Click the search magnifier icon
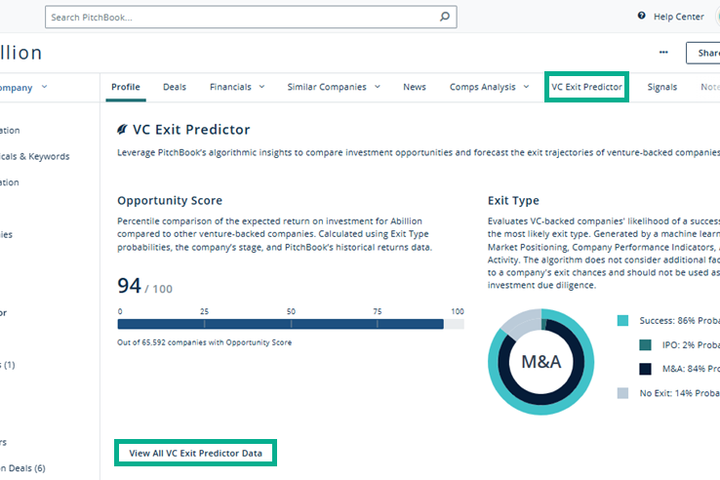The height and width of the screenshot is (480, 720). coord(444,17)
